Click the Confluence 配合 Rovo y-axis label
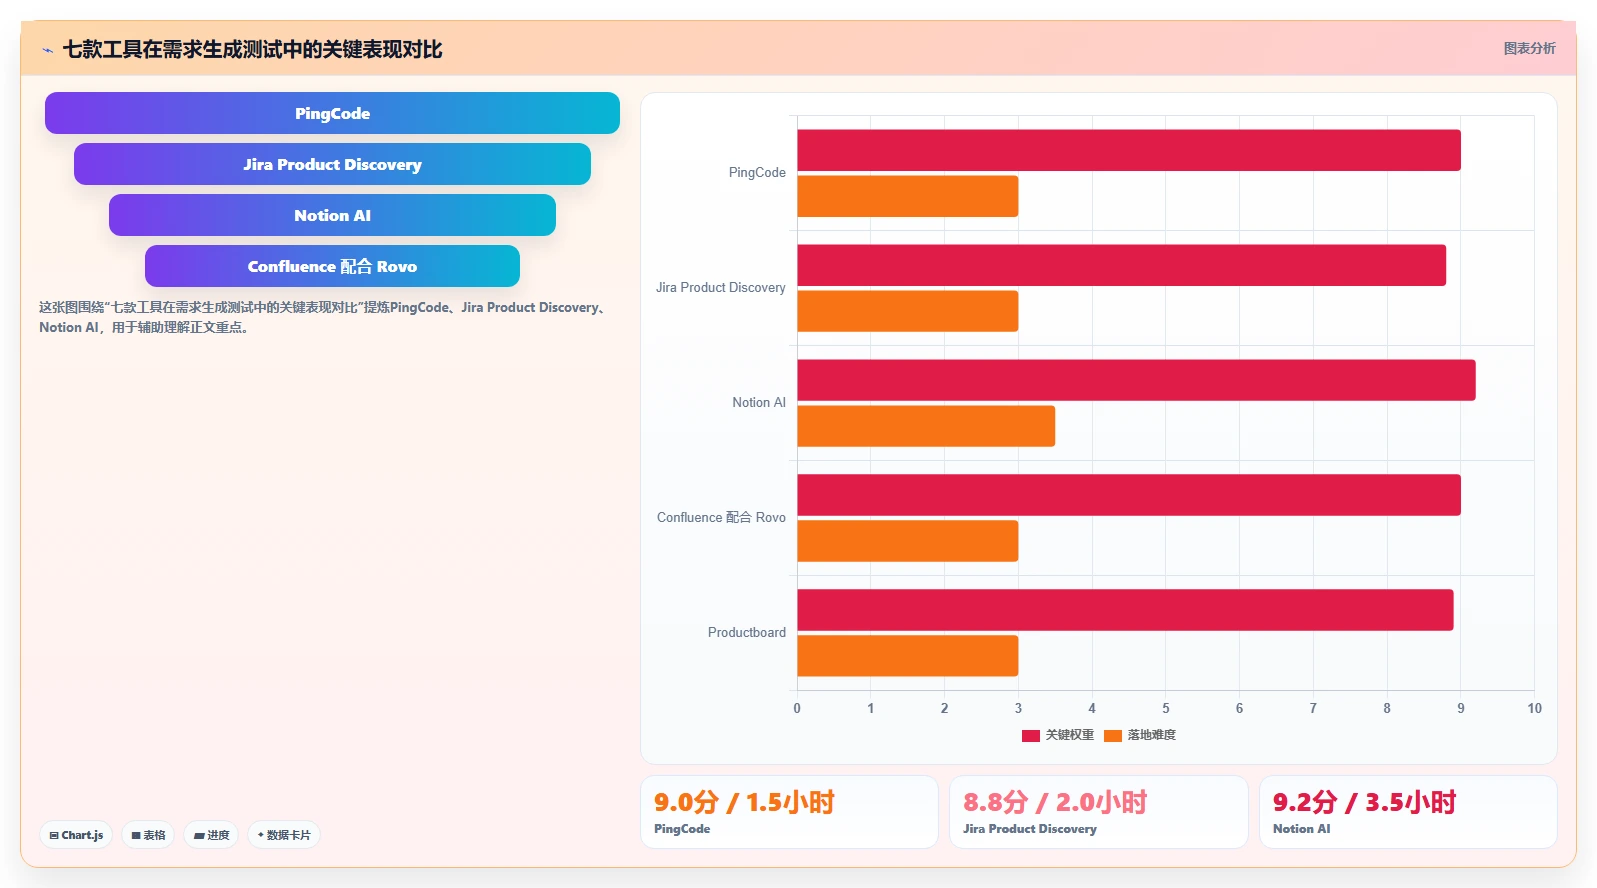 coord(721,518)
